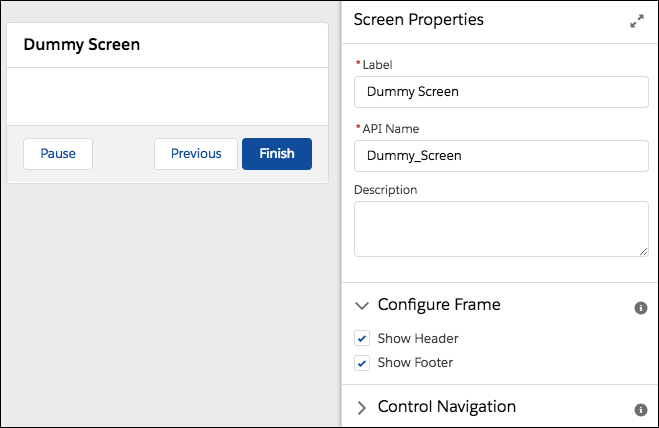The image size is (659, 428).
Task: Open the Control Navigation section title
Action: pos(446,407)
